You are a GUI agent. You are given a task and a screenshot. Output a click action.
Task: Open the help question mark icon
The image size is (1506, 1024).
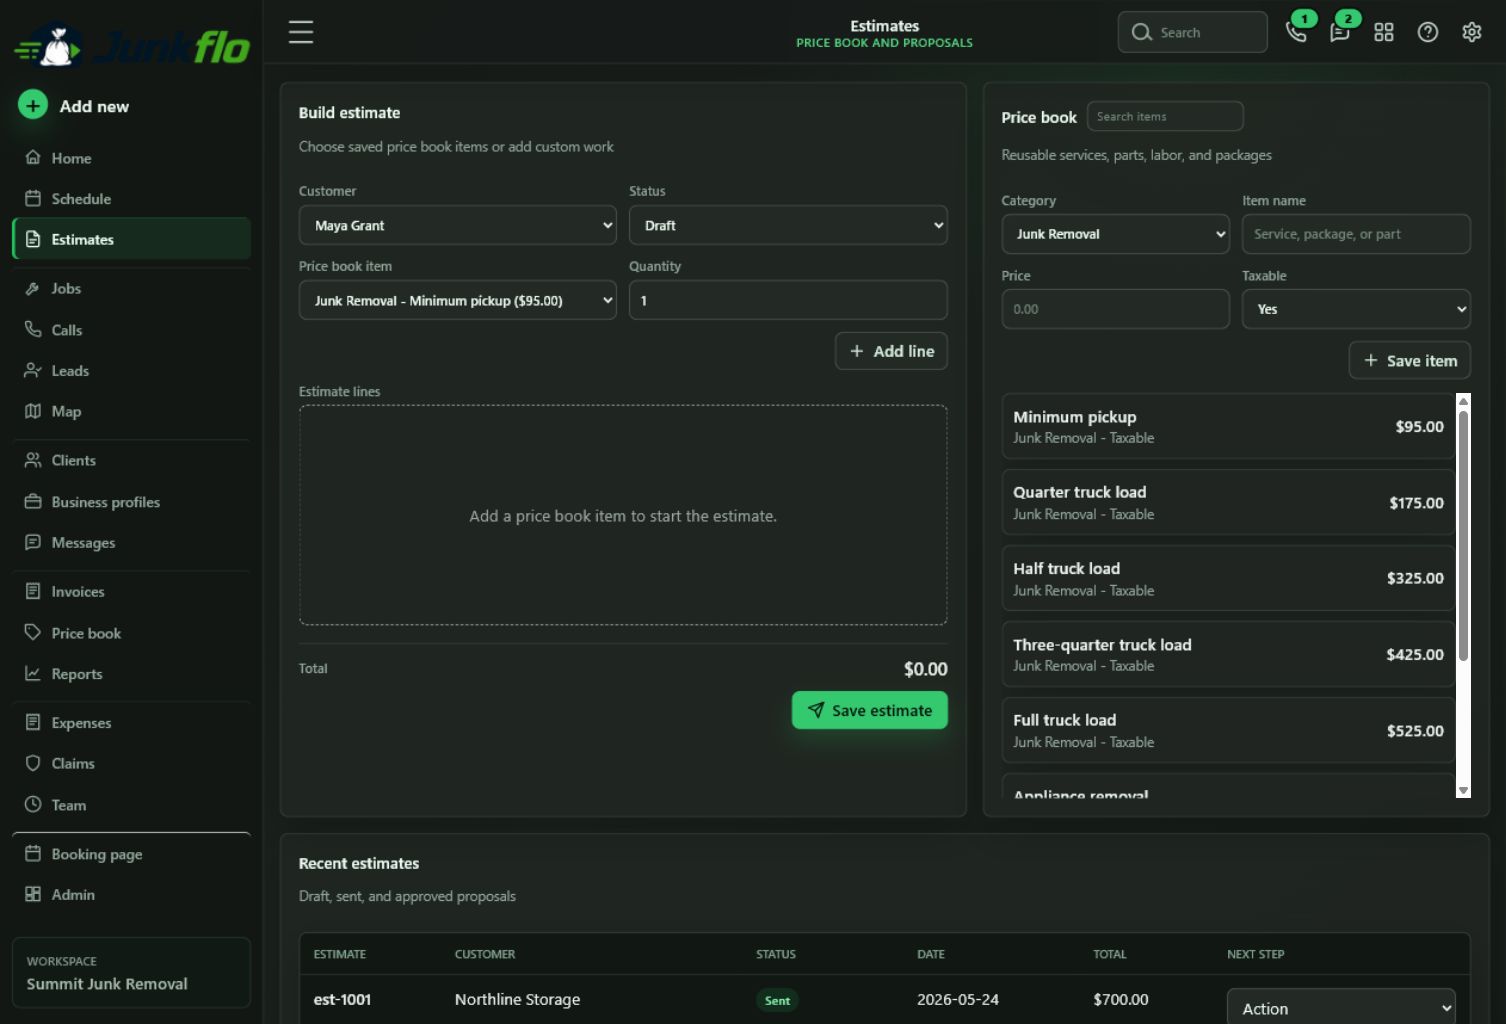tap(1428, 32)
